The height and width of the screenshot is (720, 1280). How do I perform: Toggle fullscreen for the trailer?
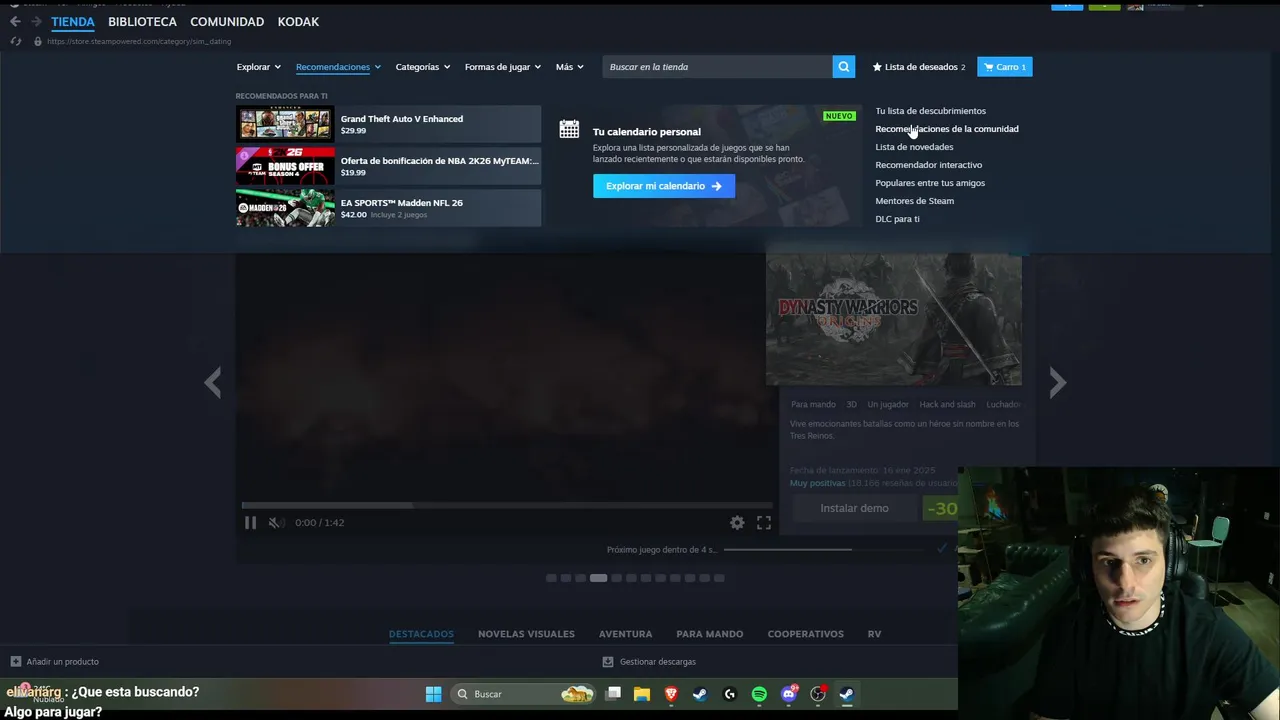764,522
